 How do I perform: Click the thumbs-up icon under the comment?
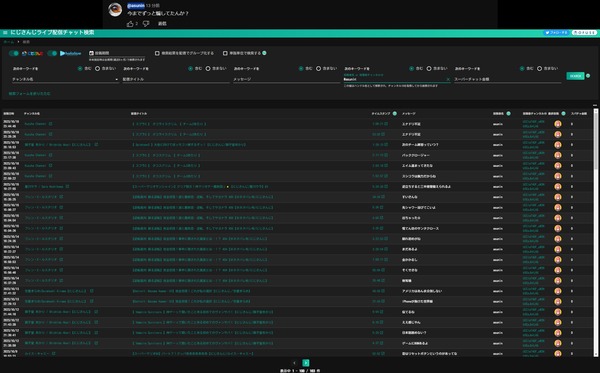[130, 24]
